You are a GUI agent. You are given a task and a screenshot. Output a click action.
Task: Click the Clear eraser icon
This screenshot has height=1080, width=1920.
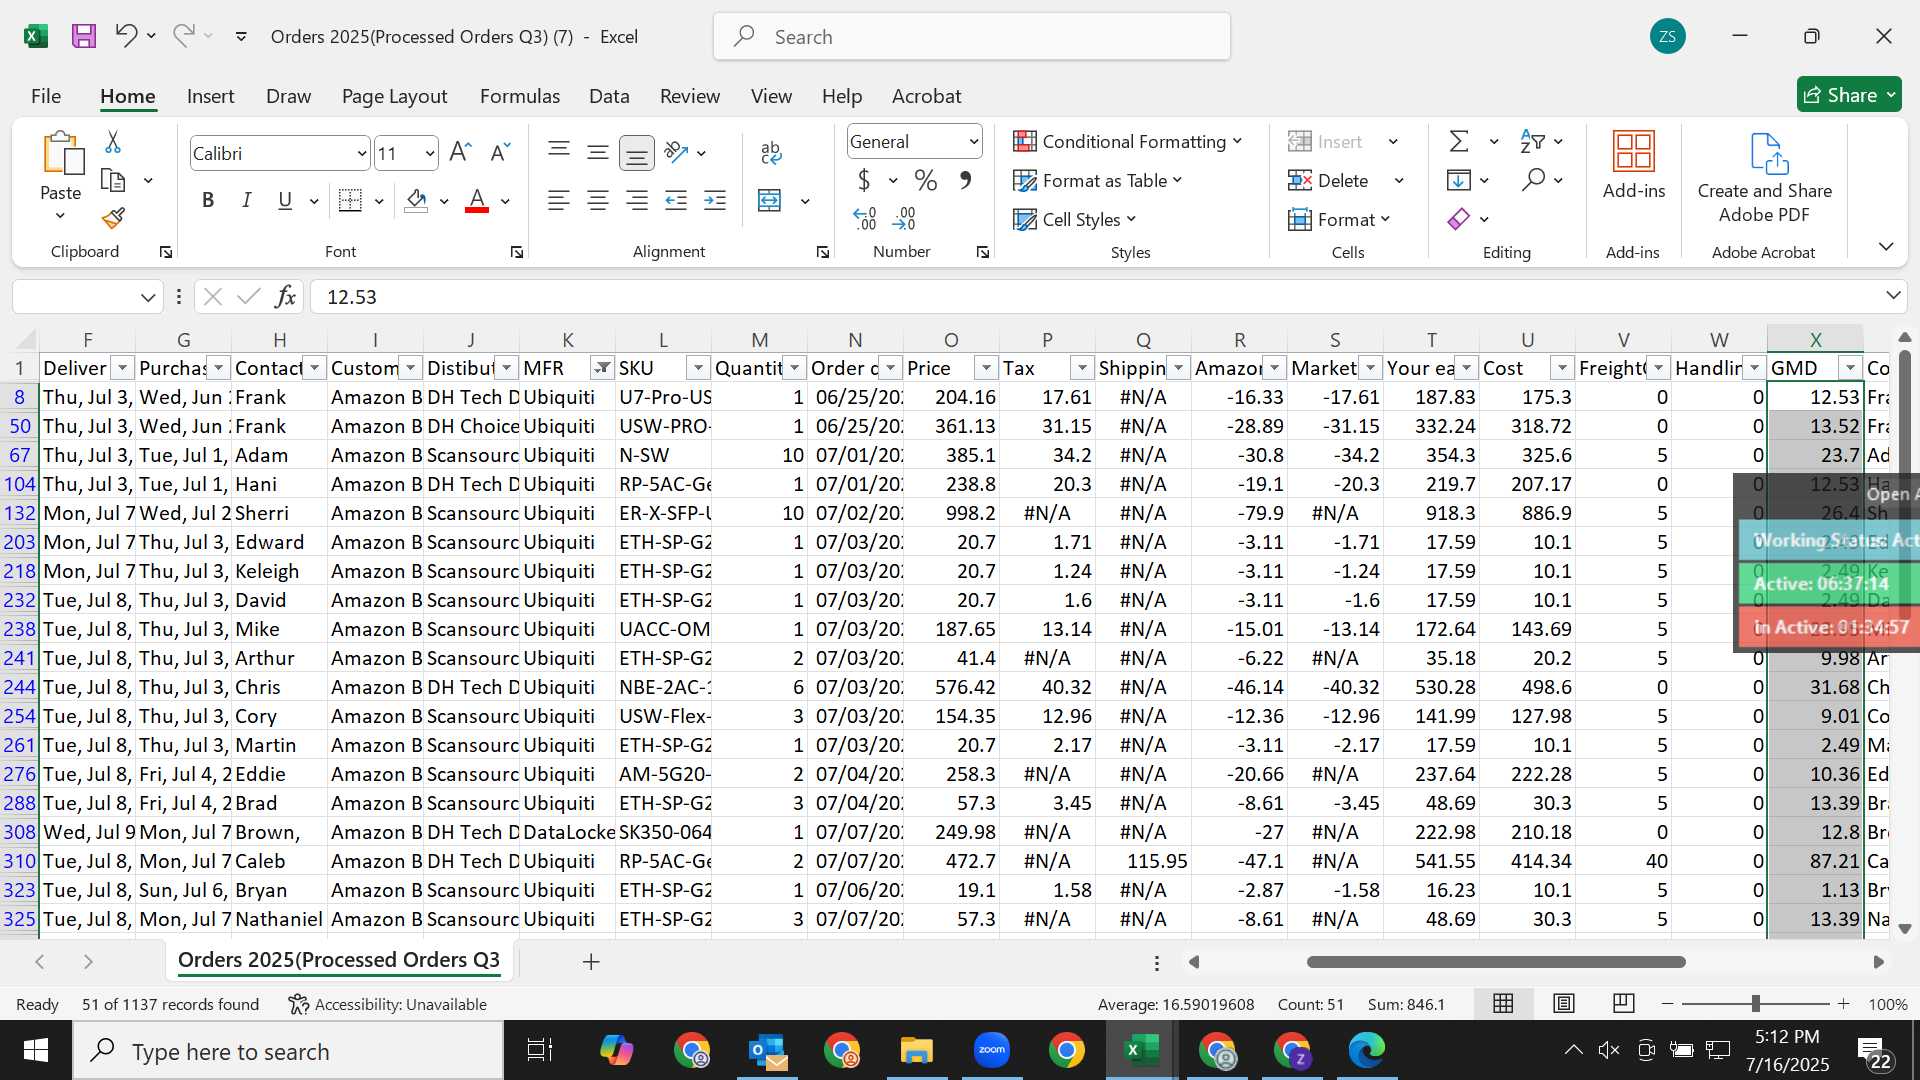1459,218
